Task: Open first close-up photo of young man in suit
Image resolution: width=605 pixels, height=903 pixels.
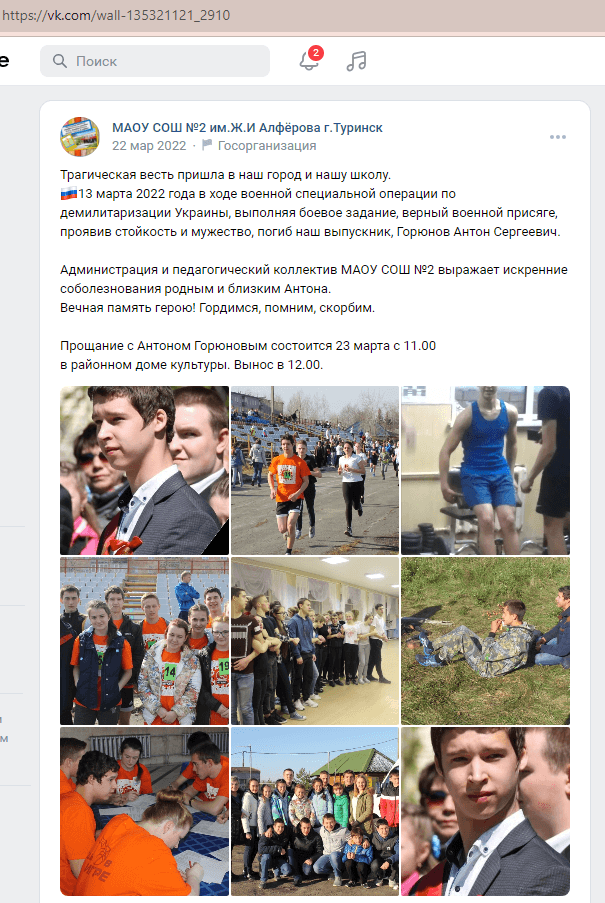Action: click(x=144, y=470)
